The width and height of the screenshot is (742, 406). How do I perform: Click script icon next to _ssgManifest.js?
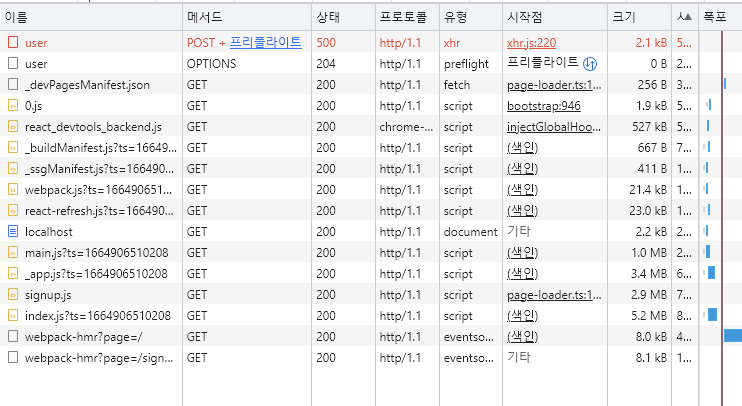tap(13, 168)
